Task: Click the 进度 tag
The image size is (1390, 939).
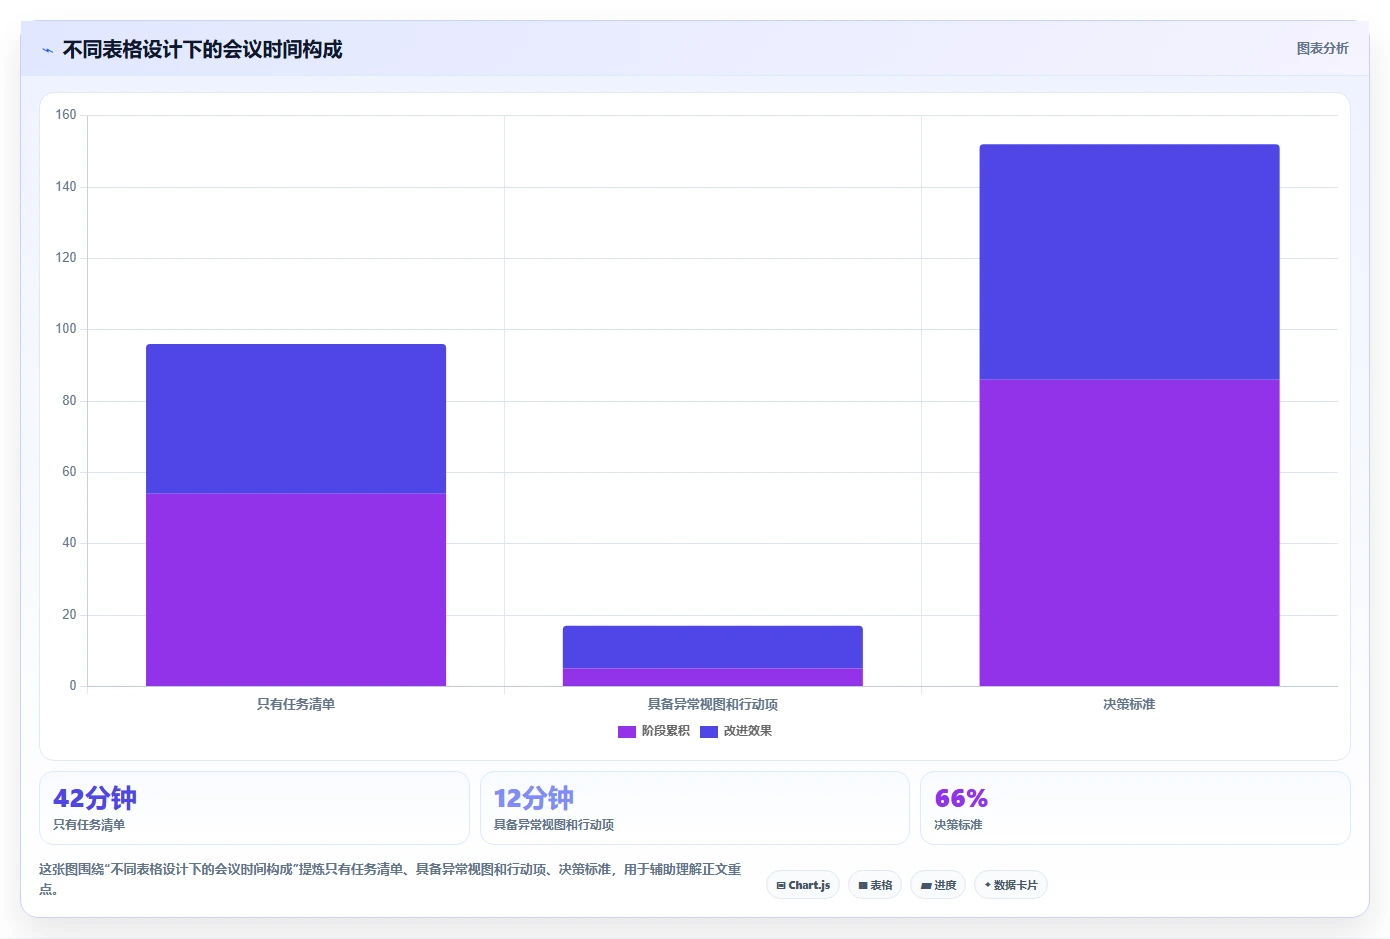Action: tap(938, 885)
